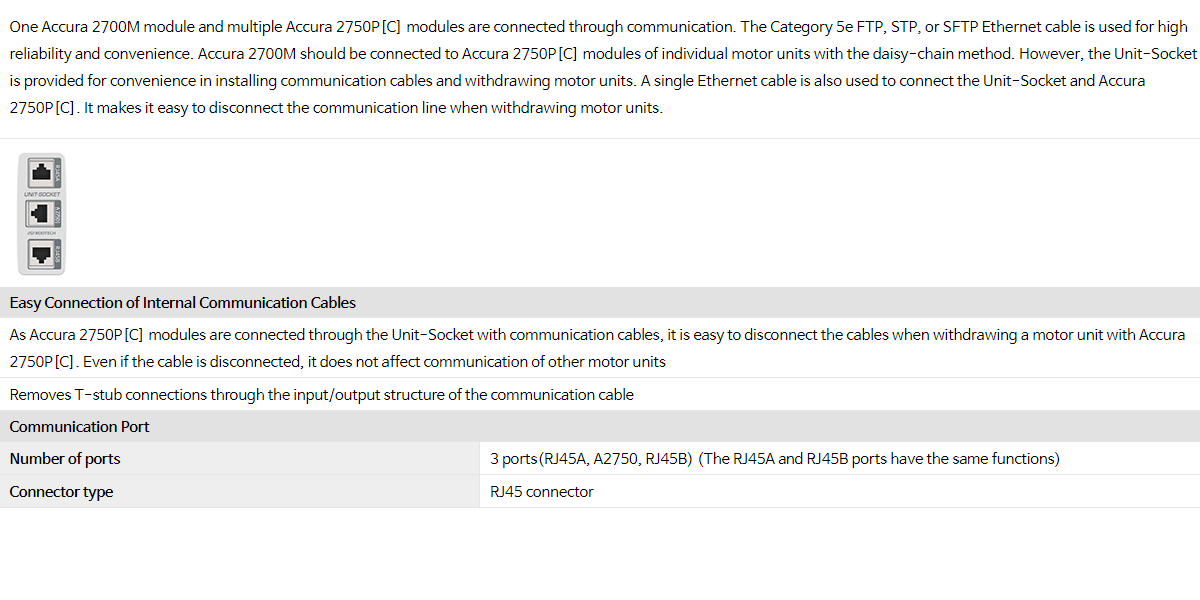Click the intro paragraph starting One Accura 2700M
1200x600 pixels.
point(600,67)
